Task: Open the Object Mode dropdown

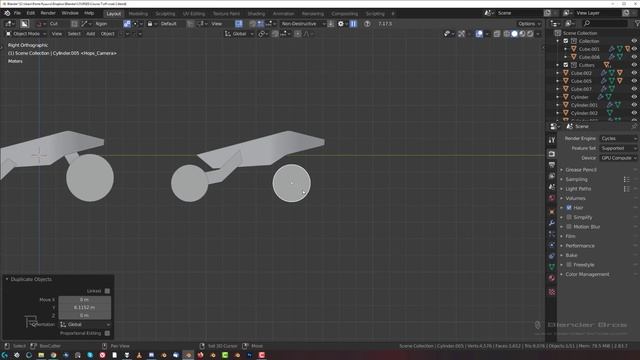Action: (26, 34)
